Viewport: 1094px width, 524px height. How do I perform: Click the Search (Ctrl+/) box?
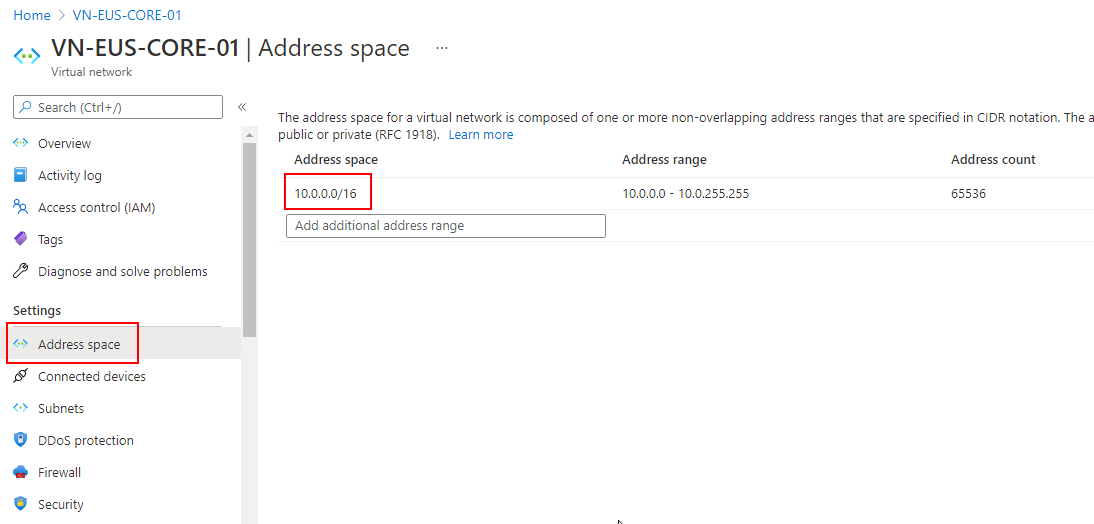(118, 107)
